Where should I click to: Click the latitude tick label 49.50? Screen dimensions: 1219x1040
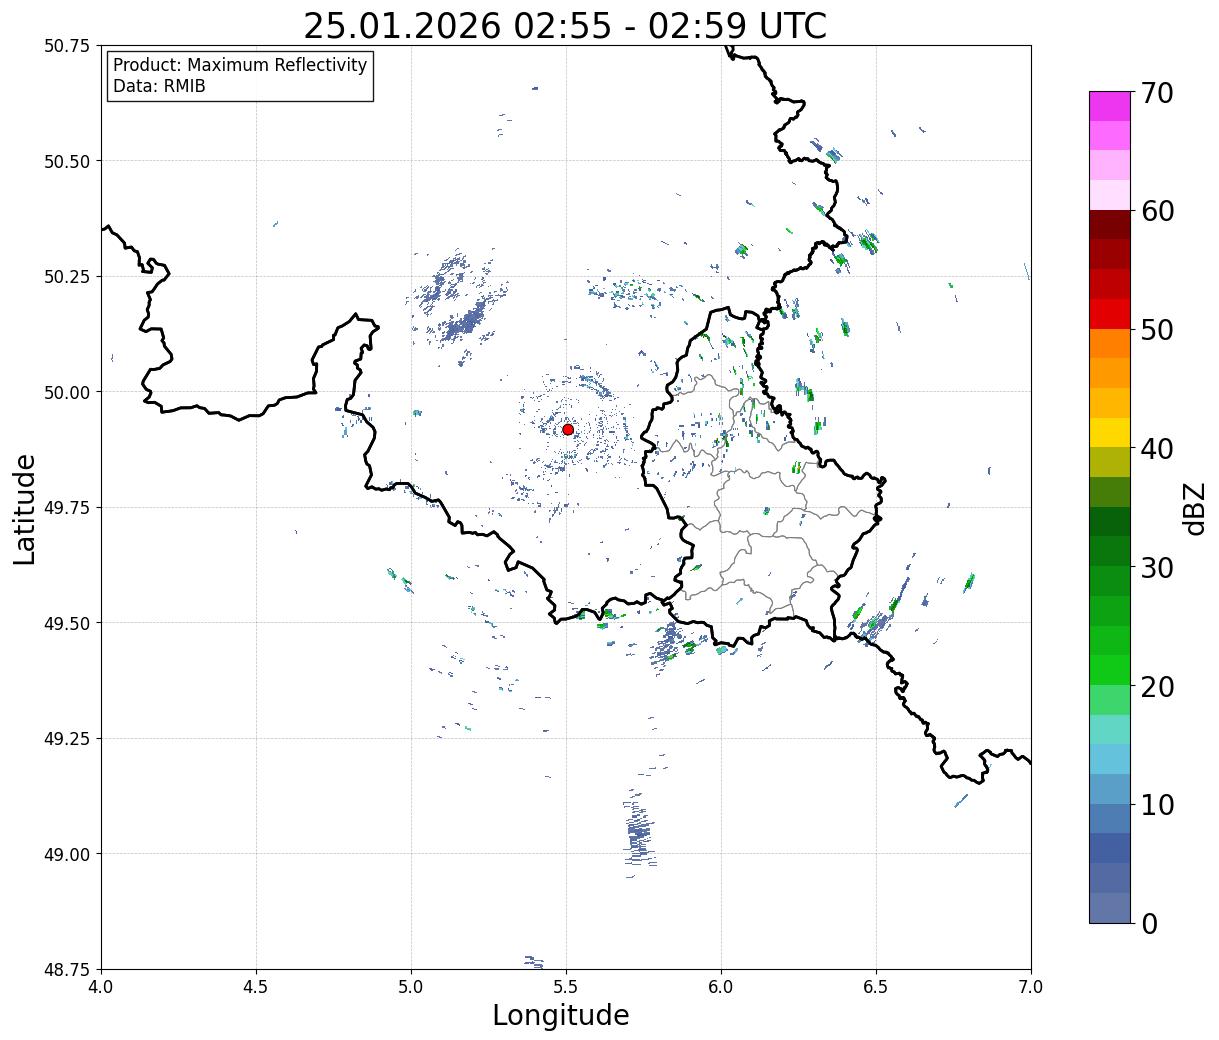click(x=67, y=623)
